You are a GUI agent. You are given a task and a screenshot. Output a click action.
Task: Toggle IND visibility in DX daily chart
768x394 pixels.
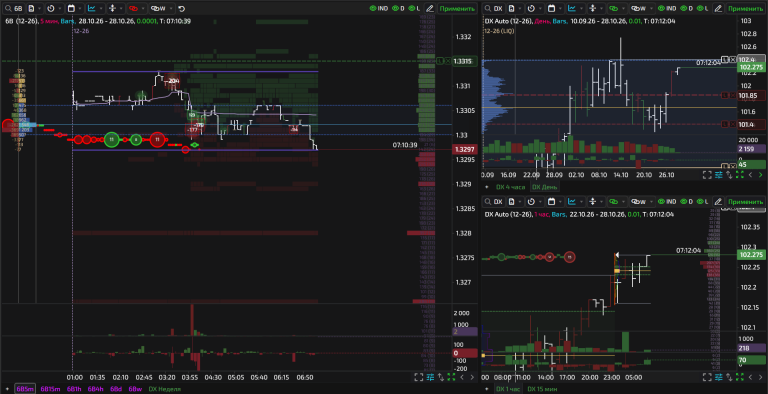click(x=668, y=8)
